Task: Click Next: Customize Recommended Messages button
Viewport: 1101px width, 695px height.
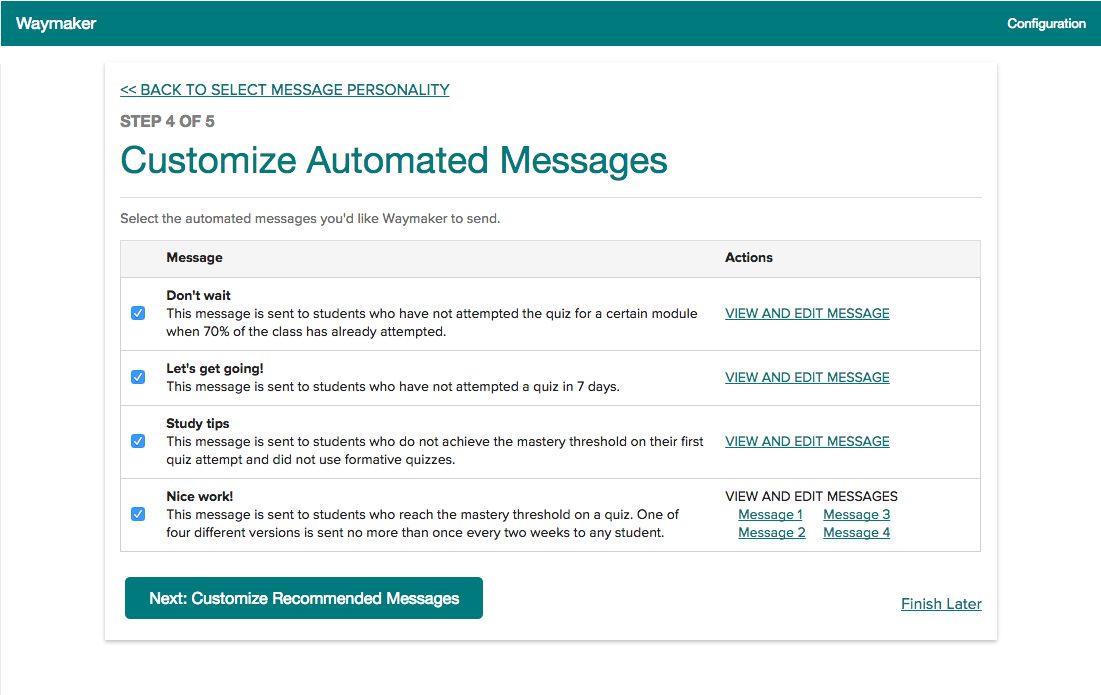Action: (x=304, y=598)
